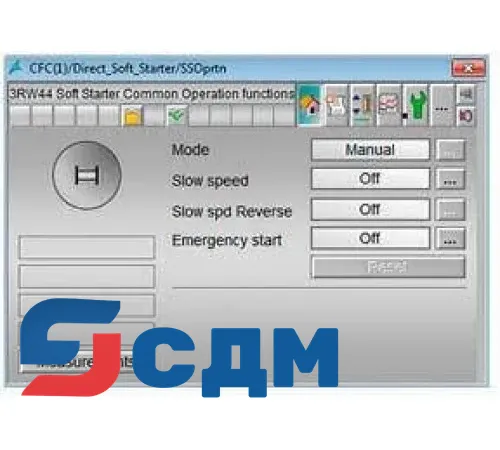Open the Standard (home) faceplate view
Screen dimensions: 500x450
click(x=309, y=105)
